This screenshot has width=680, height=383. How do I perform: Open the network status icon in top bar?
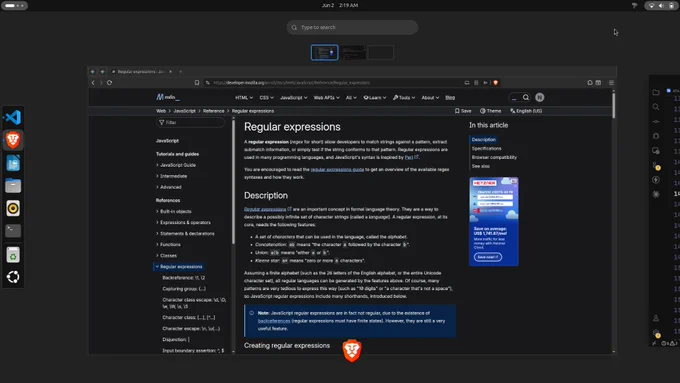point(651,6)
